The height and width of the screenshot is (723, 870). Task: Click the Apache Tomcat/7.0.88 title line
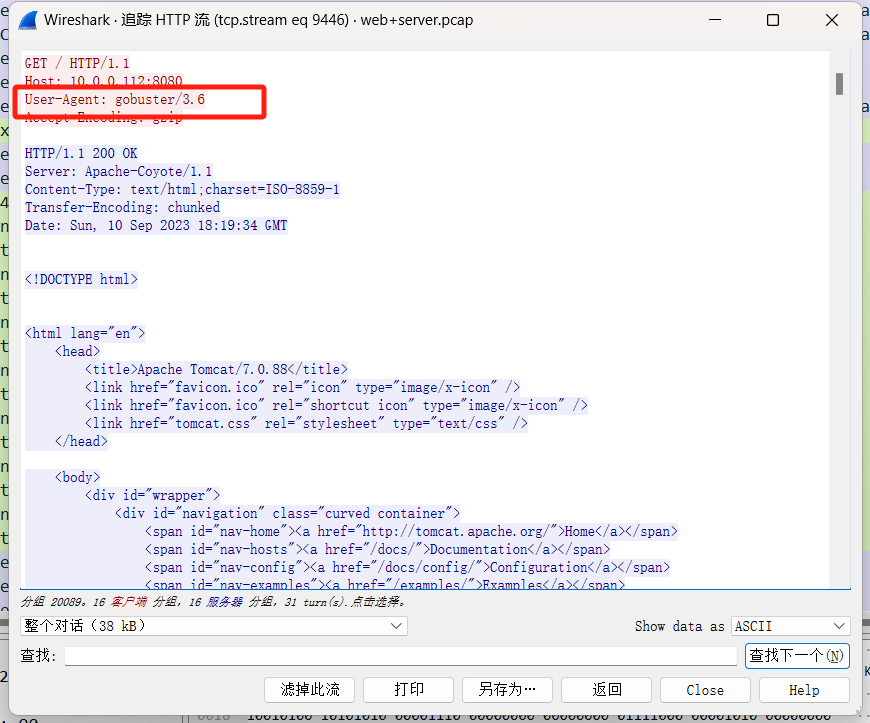216,370
